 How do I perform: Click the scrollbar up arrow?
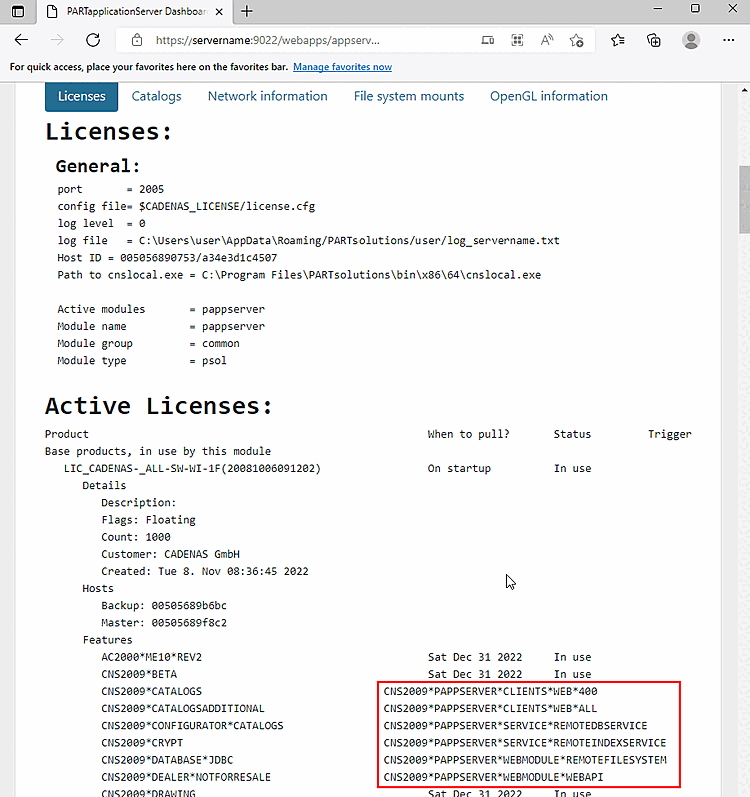[x=744, y=90]
